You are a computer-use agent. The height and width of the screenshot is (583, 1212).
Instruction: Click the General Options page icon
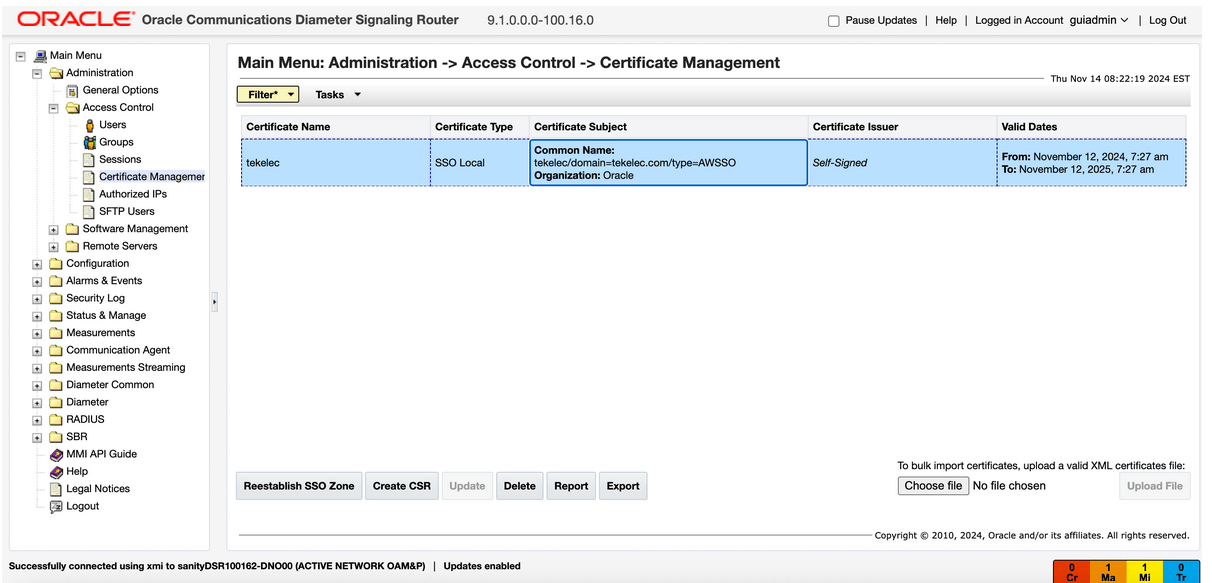click(x=73, y=90)
